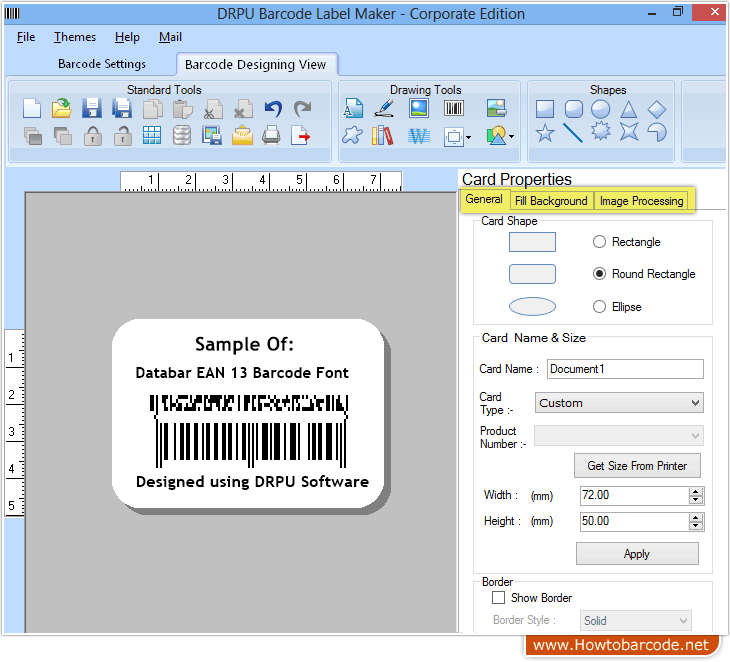The image size is (730, 662).
Task: Click the WordArt tool icon
Action: pos(418,136)
